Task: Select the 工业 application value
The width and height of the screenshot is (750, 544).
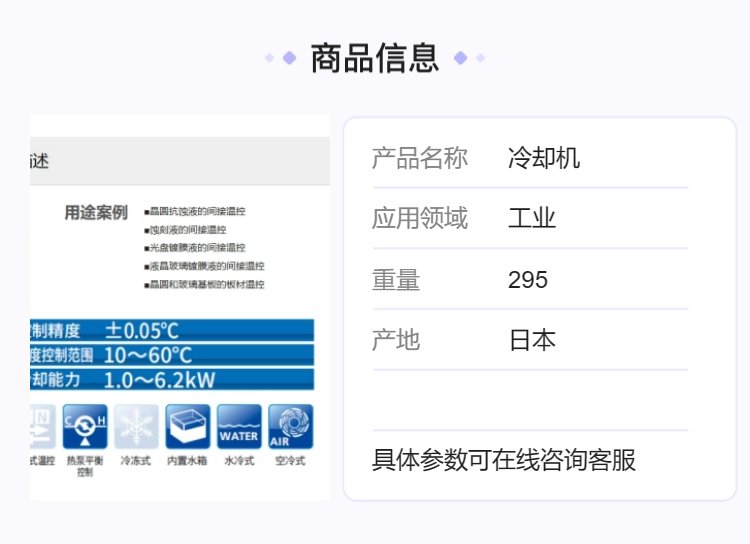Action: point(531,218)
